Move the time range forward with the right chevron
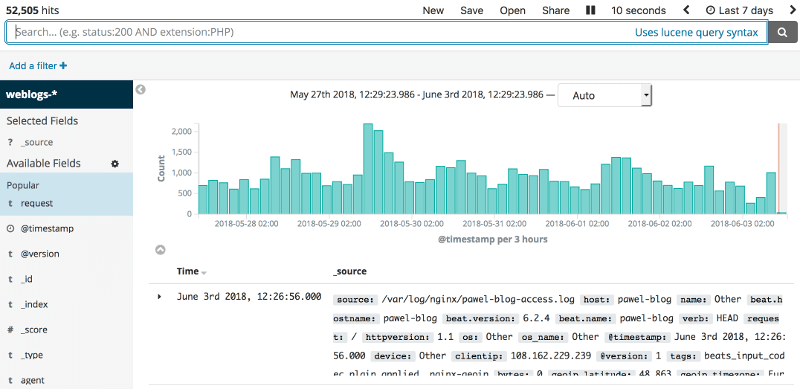This screenshot has width=800, height=389. coord(792,10)
